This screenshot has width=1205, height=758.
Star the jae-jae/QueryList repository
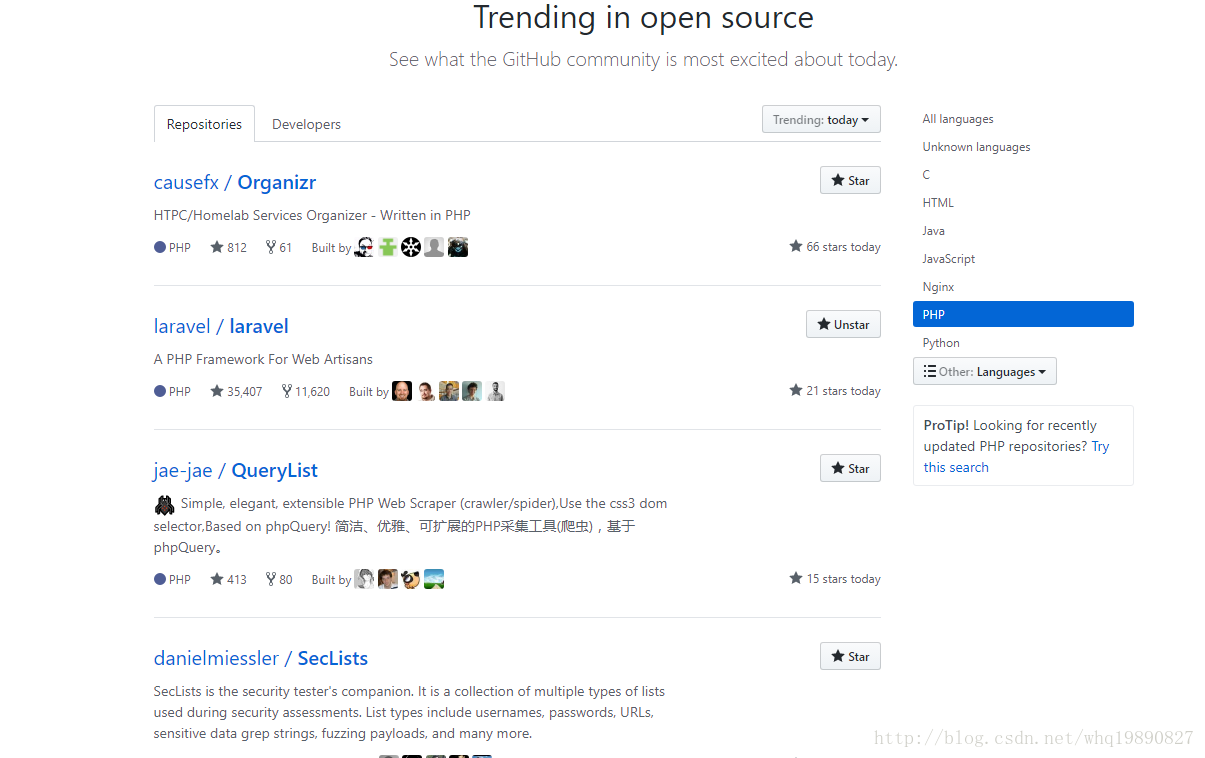(x=850, y=468)
